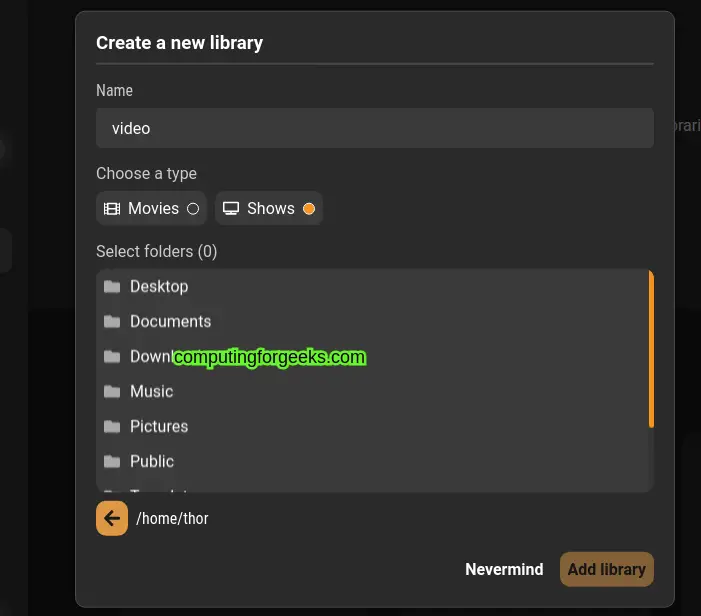
Task: Click the orange folder list scrollbar
Action: coord(651,349)
